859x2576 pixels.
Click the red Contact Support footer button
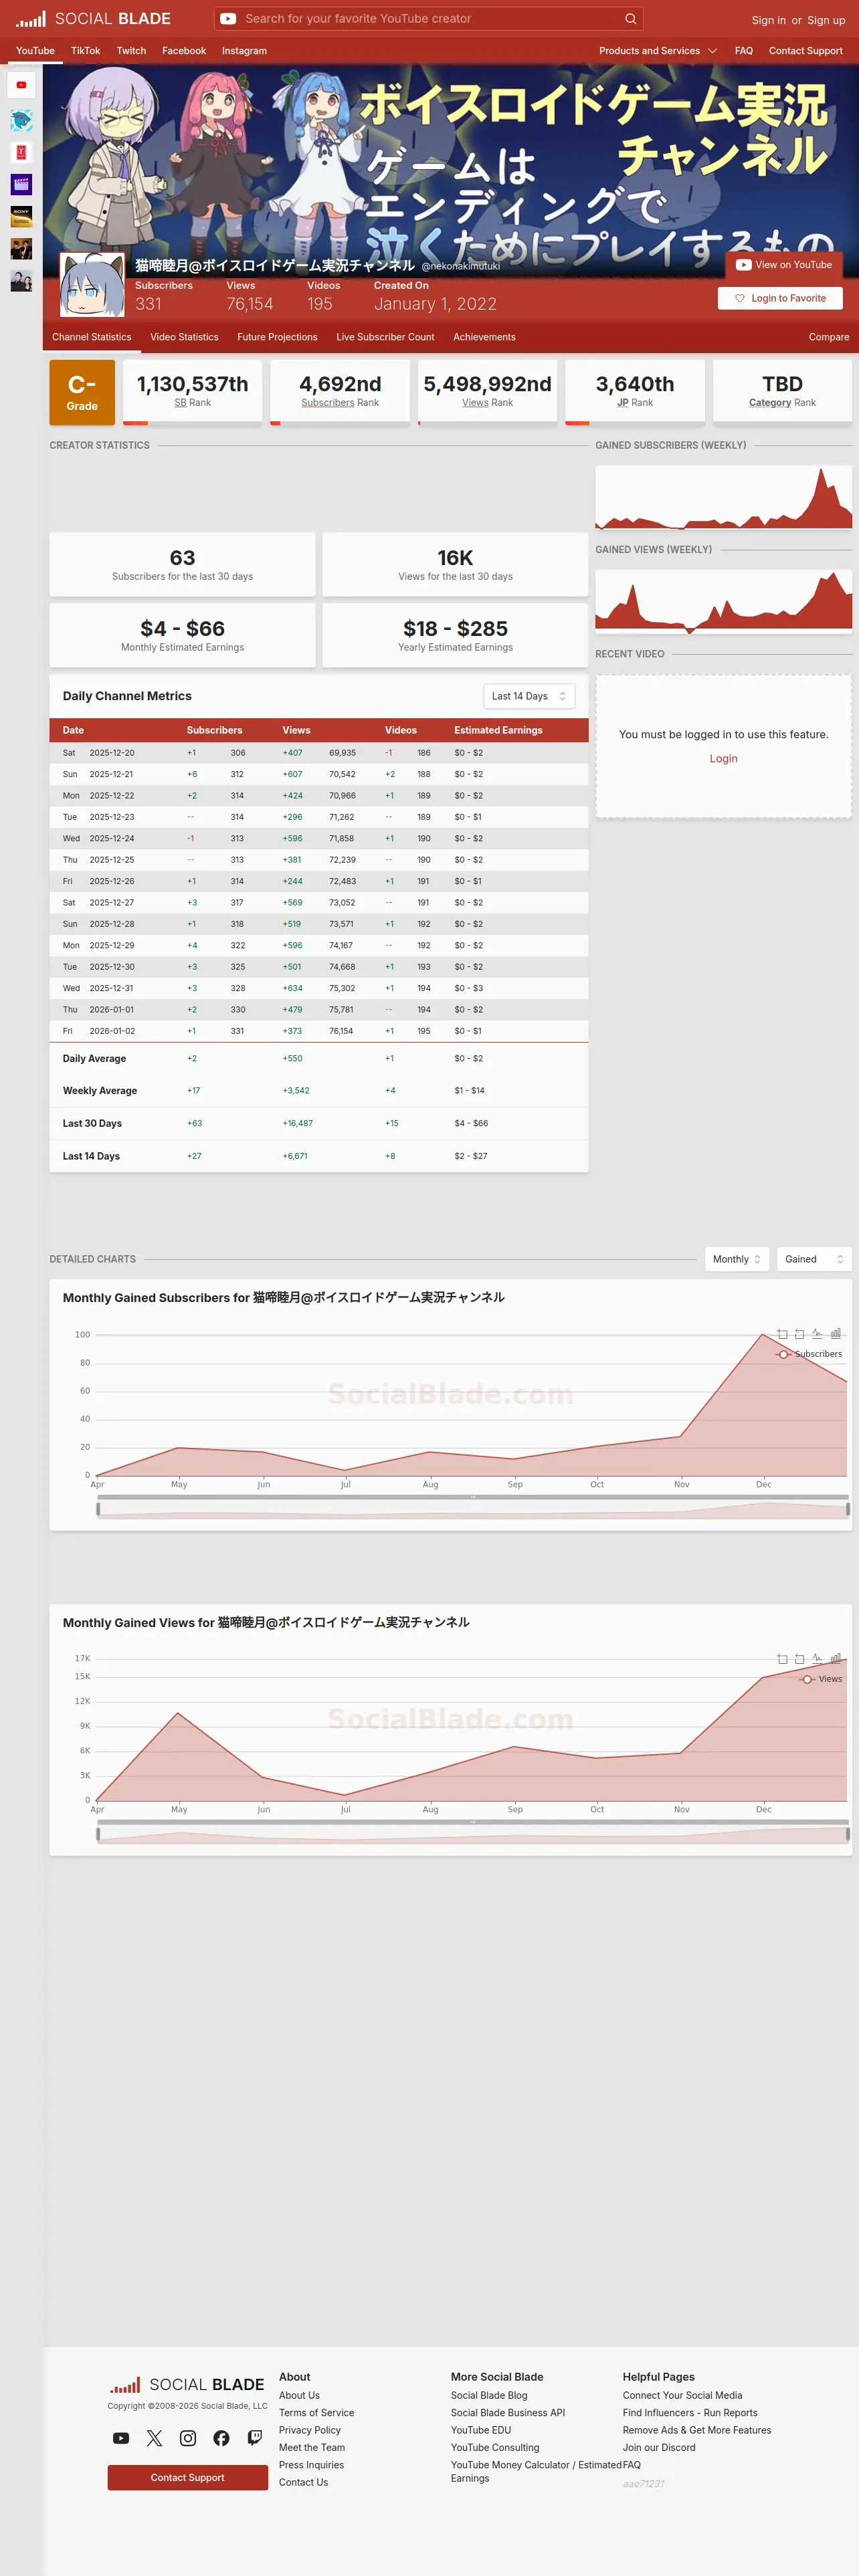pyautogui.click(x=188, y=2477)
